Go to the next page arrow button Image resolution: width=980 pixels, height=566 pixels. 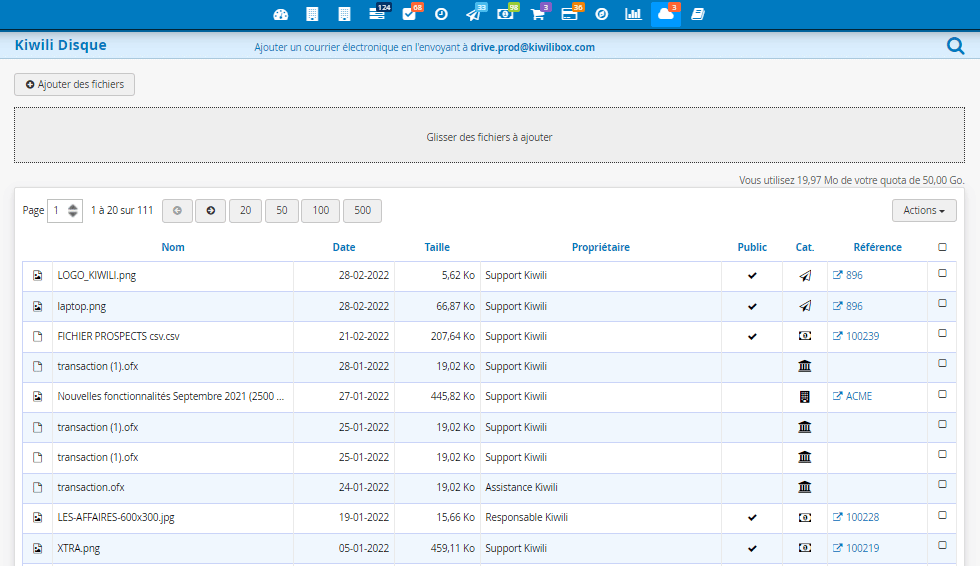[x=210, y=211]
